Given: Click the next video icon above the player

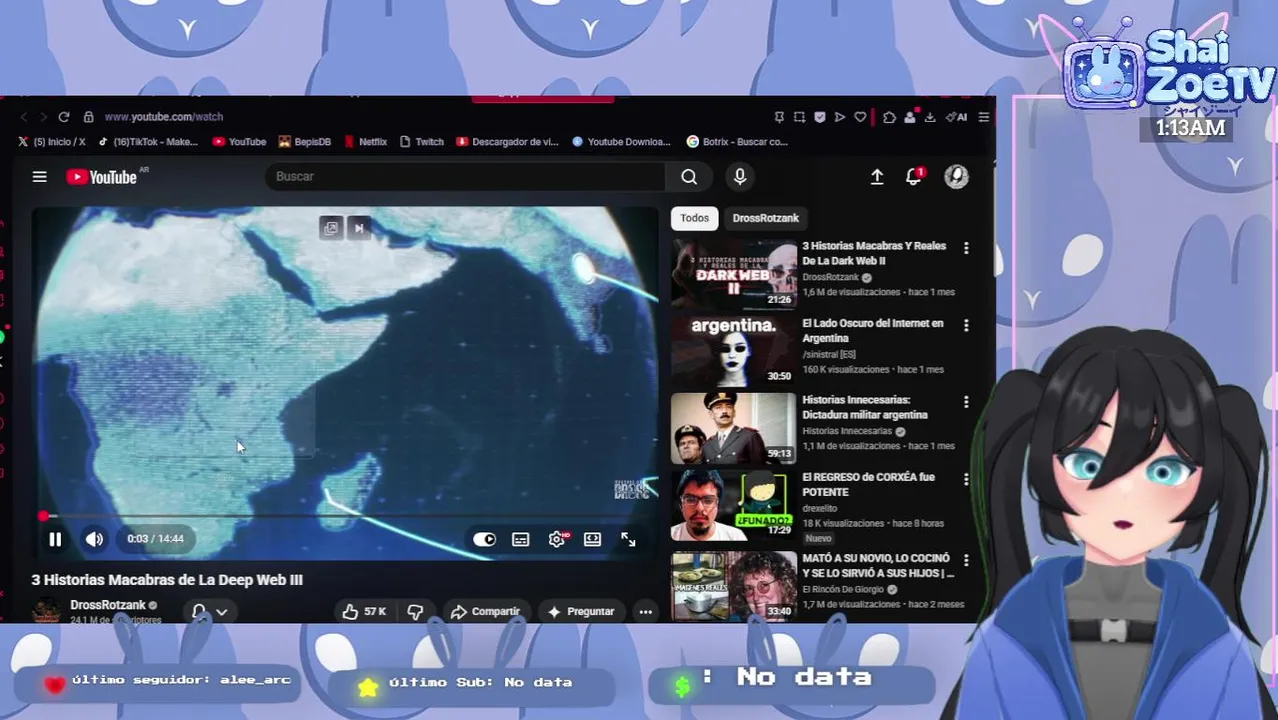Looking at the screenshot, I should pos(359,228).
